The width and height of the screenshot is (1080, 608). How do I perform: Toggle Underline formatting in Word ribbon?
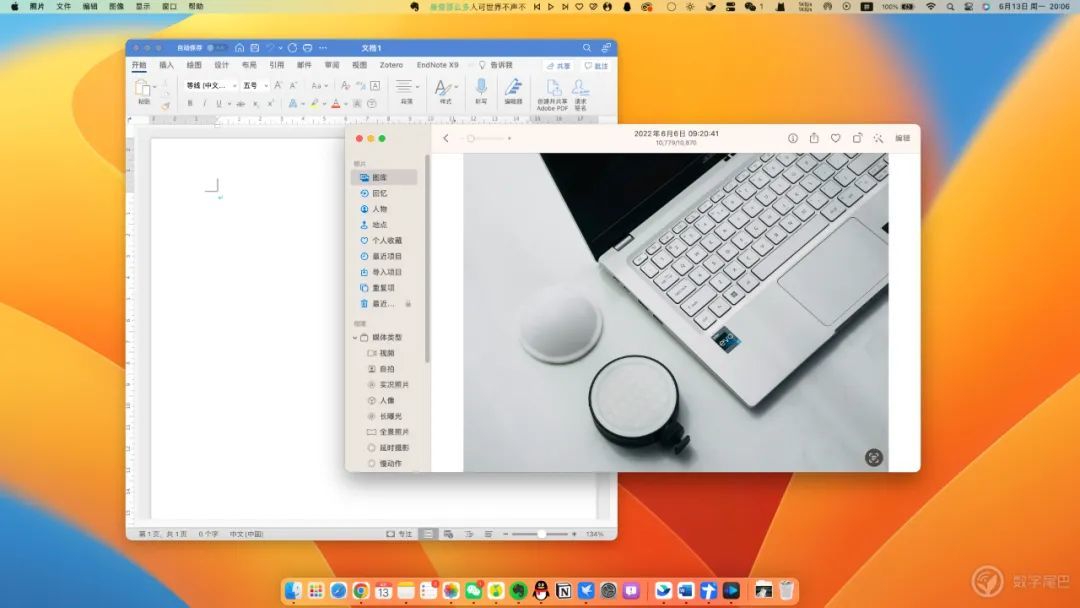[219, 103]
